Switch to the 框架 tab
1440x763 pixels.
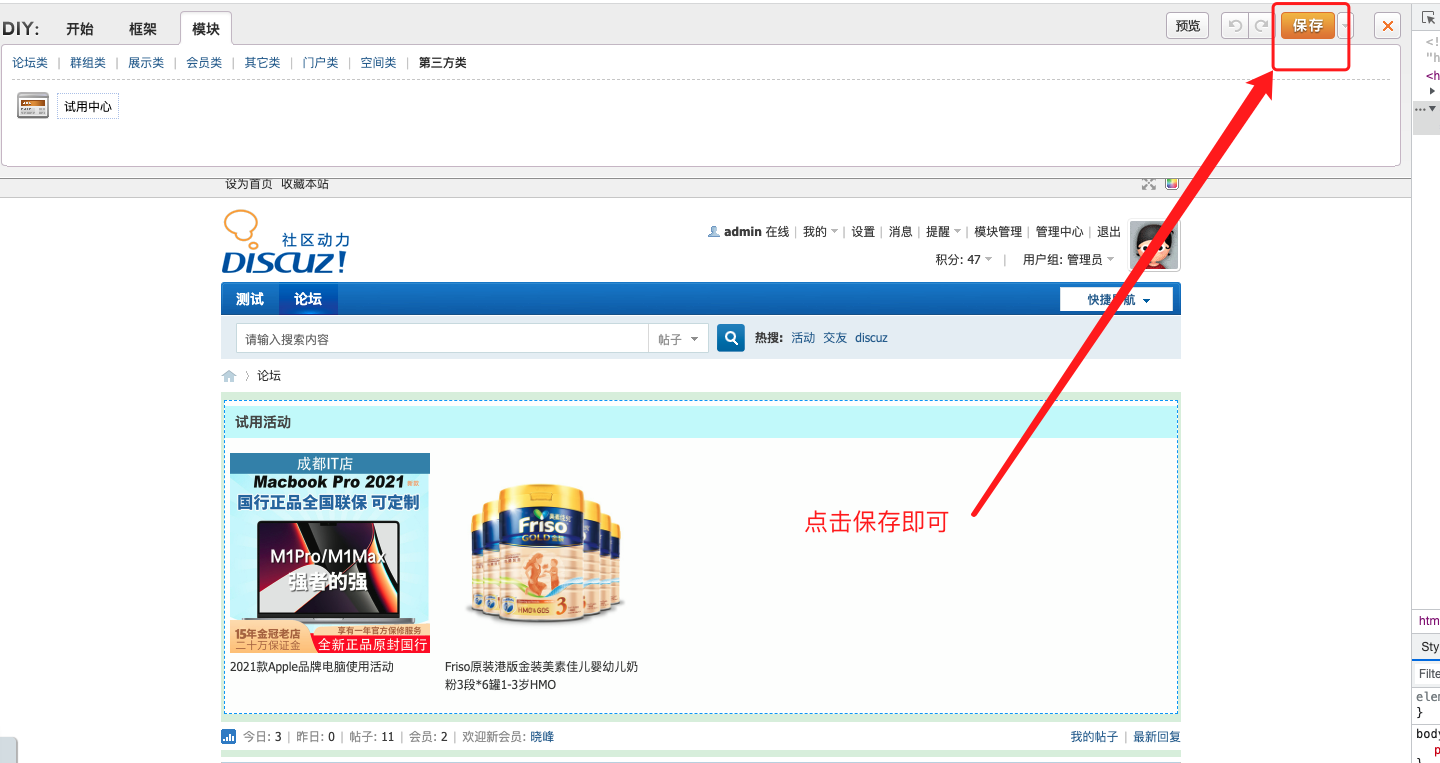click(x=143, y=29)
